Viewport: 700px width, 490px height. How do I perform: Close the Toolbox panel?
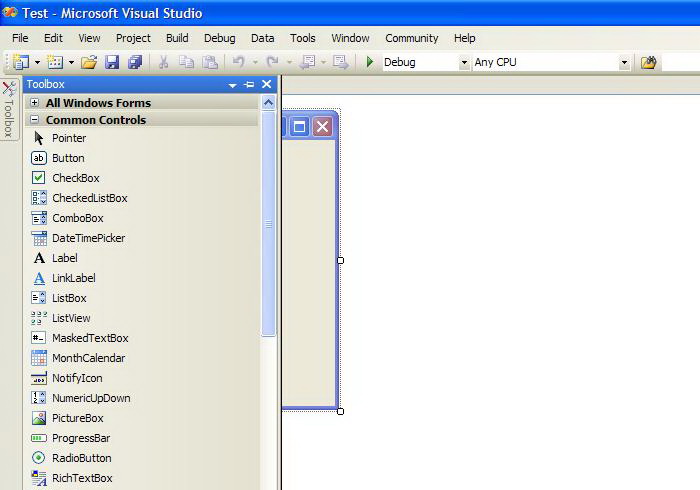(x=267, y=84)
